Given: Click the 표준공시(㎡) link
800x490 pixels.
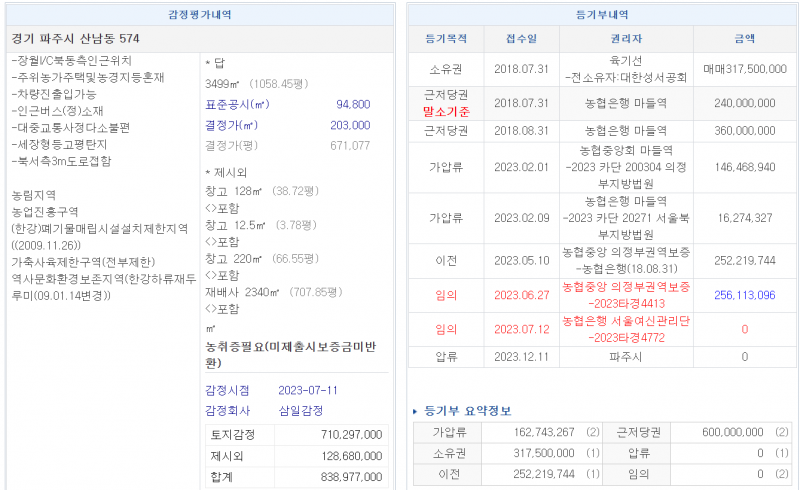Looking at the screenshot, I should coord(237,104).
